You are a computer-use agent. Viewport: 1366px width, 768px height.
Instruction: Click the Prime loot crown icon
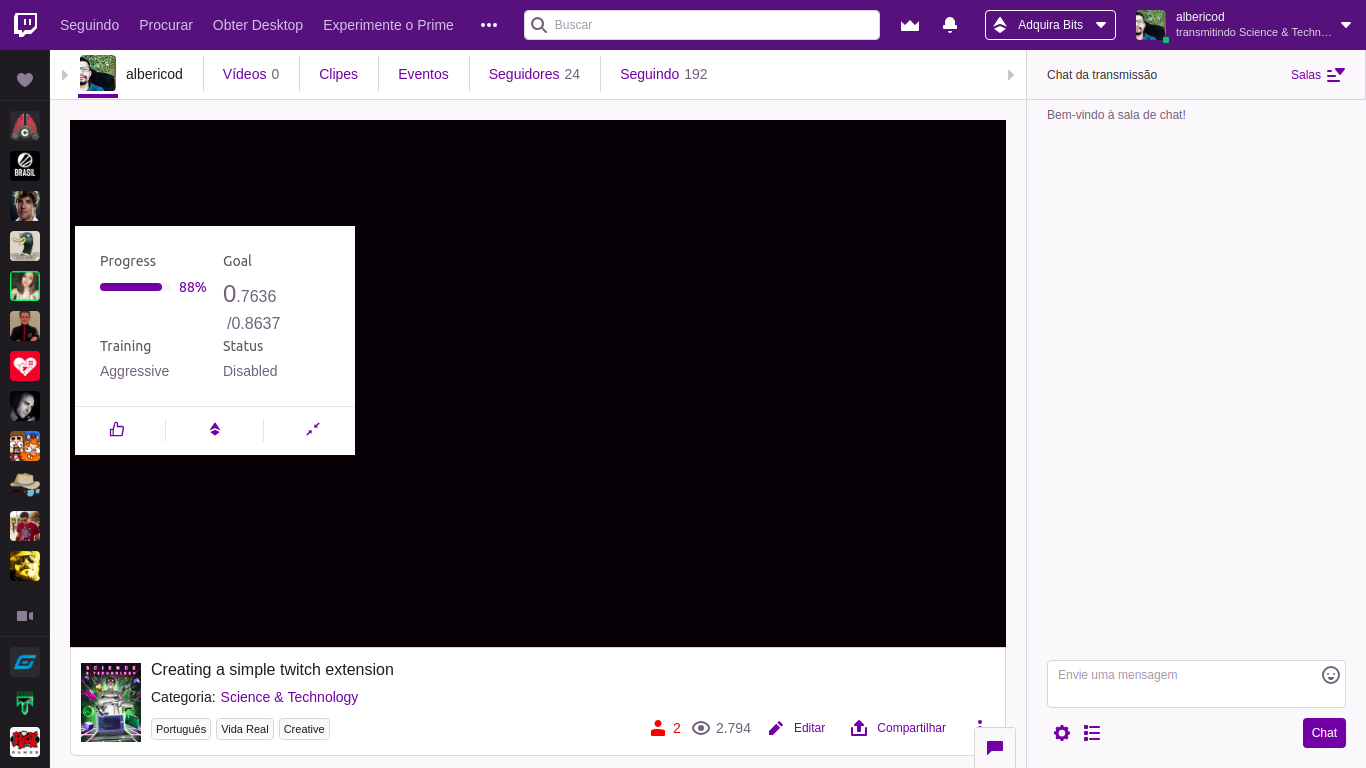click(910, 25)
